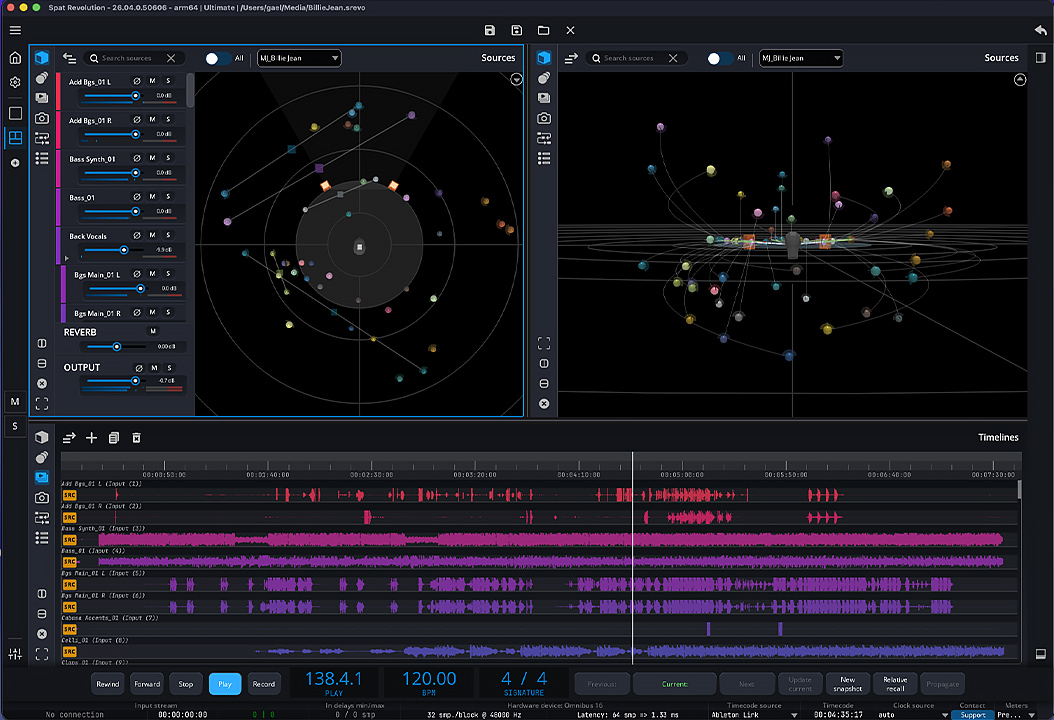Solo the Back Vocals source
This screenshot has width=1054, height=720.
[168, 236]
